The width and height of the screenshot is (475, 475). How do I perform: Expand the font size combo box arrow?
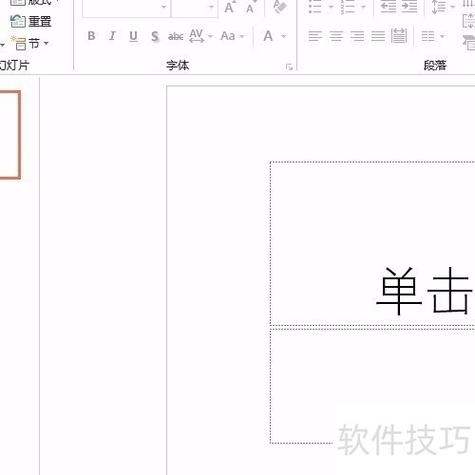pos(211,6)
